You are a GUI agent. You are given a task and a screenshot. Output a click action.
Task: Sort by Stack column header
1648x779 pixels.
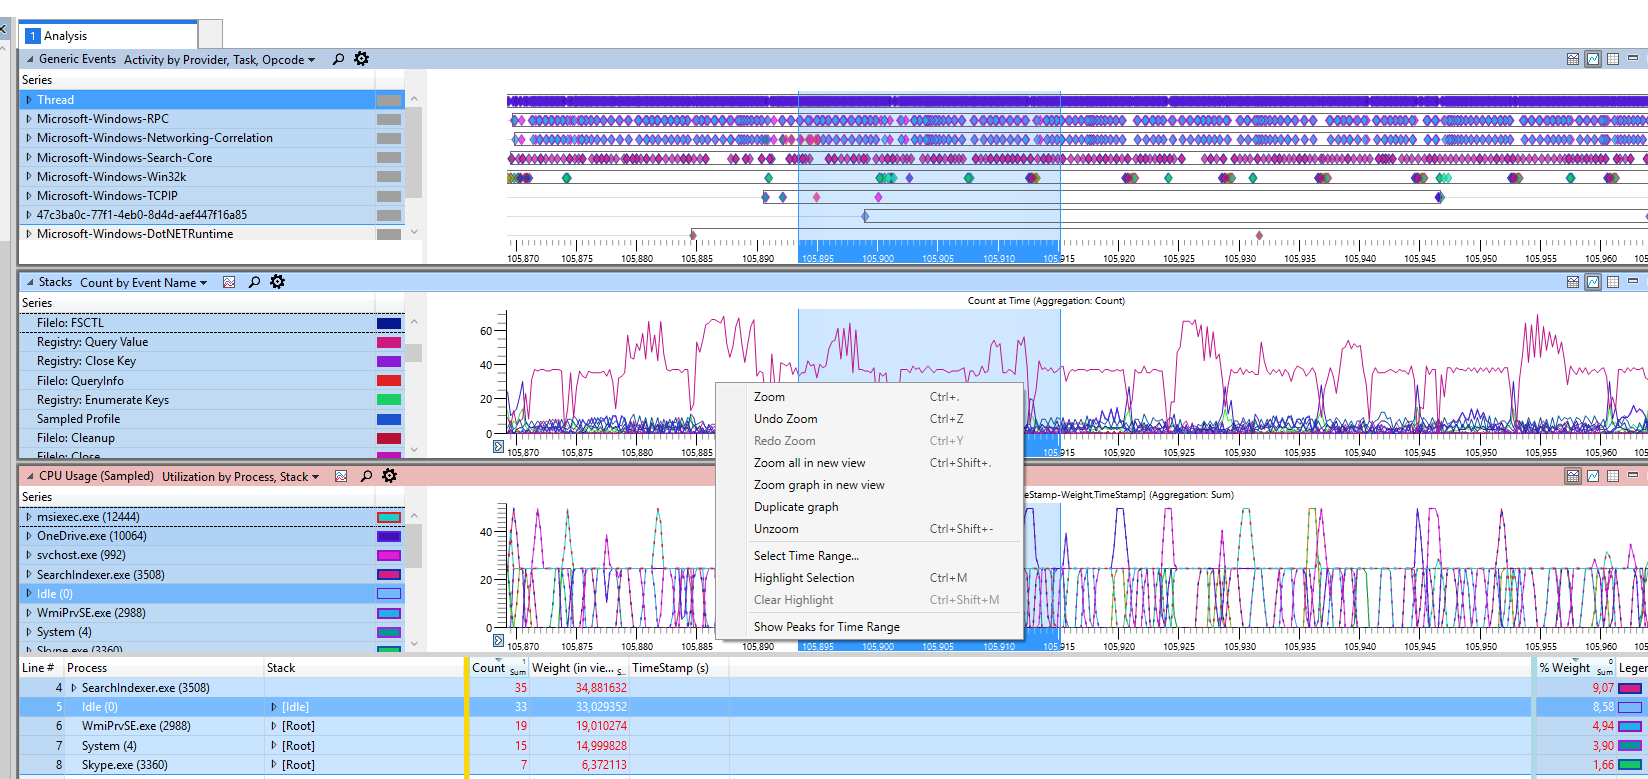(364, 668)
